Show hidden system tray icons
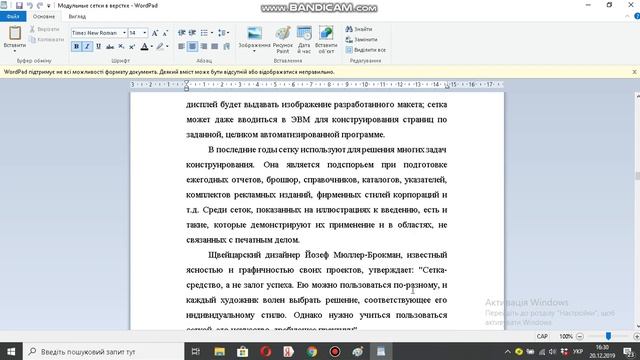640x360 pixels. (507, 351)
